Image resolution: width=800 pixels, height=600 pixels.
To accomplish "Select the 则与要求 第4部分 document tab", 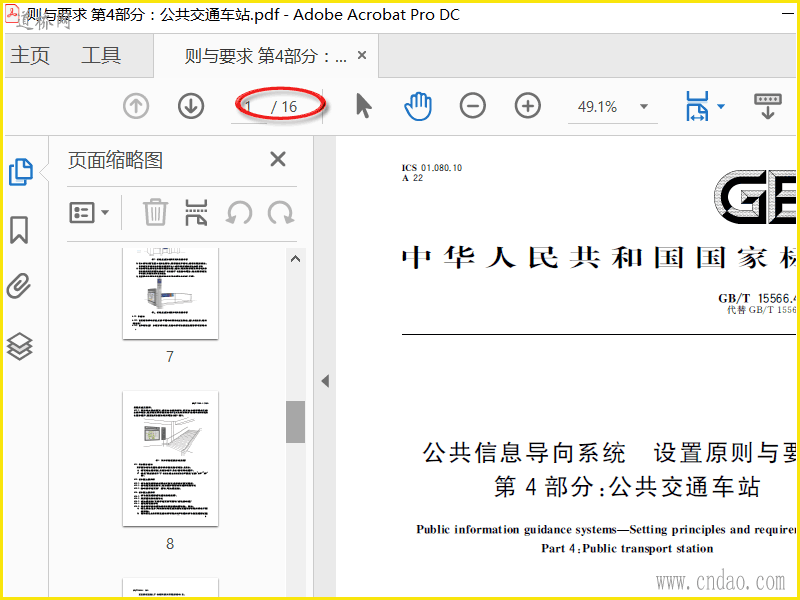I will [266, 56].
